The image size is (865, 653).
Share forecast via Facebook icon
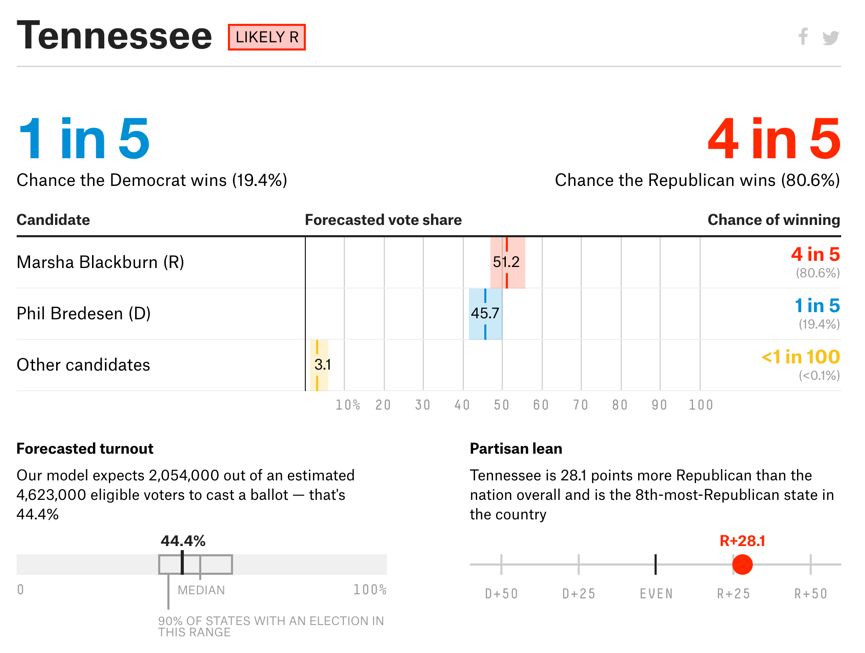pos(803,37)
